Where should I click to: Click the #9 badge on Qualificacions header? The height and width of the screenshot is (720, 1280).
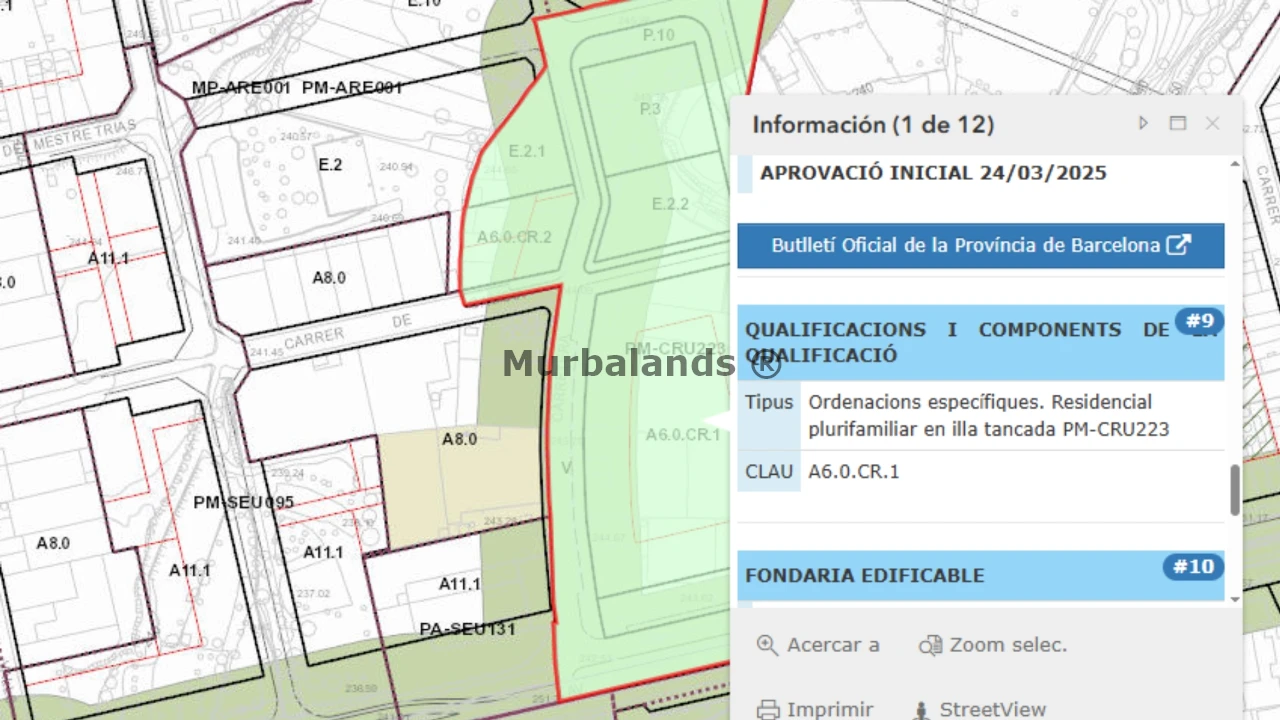click(x=1199, y=321)
